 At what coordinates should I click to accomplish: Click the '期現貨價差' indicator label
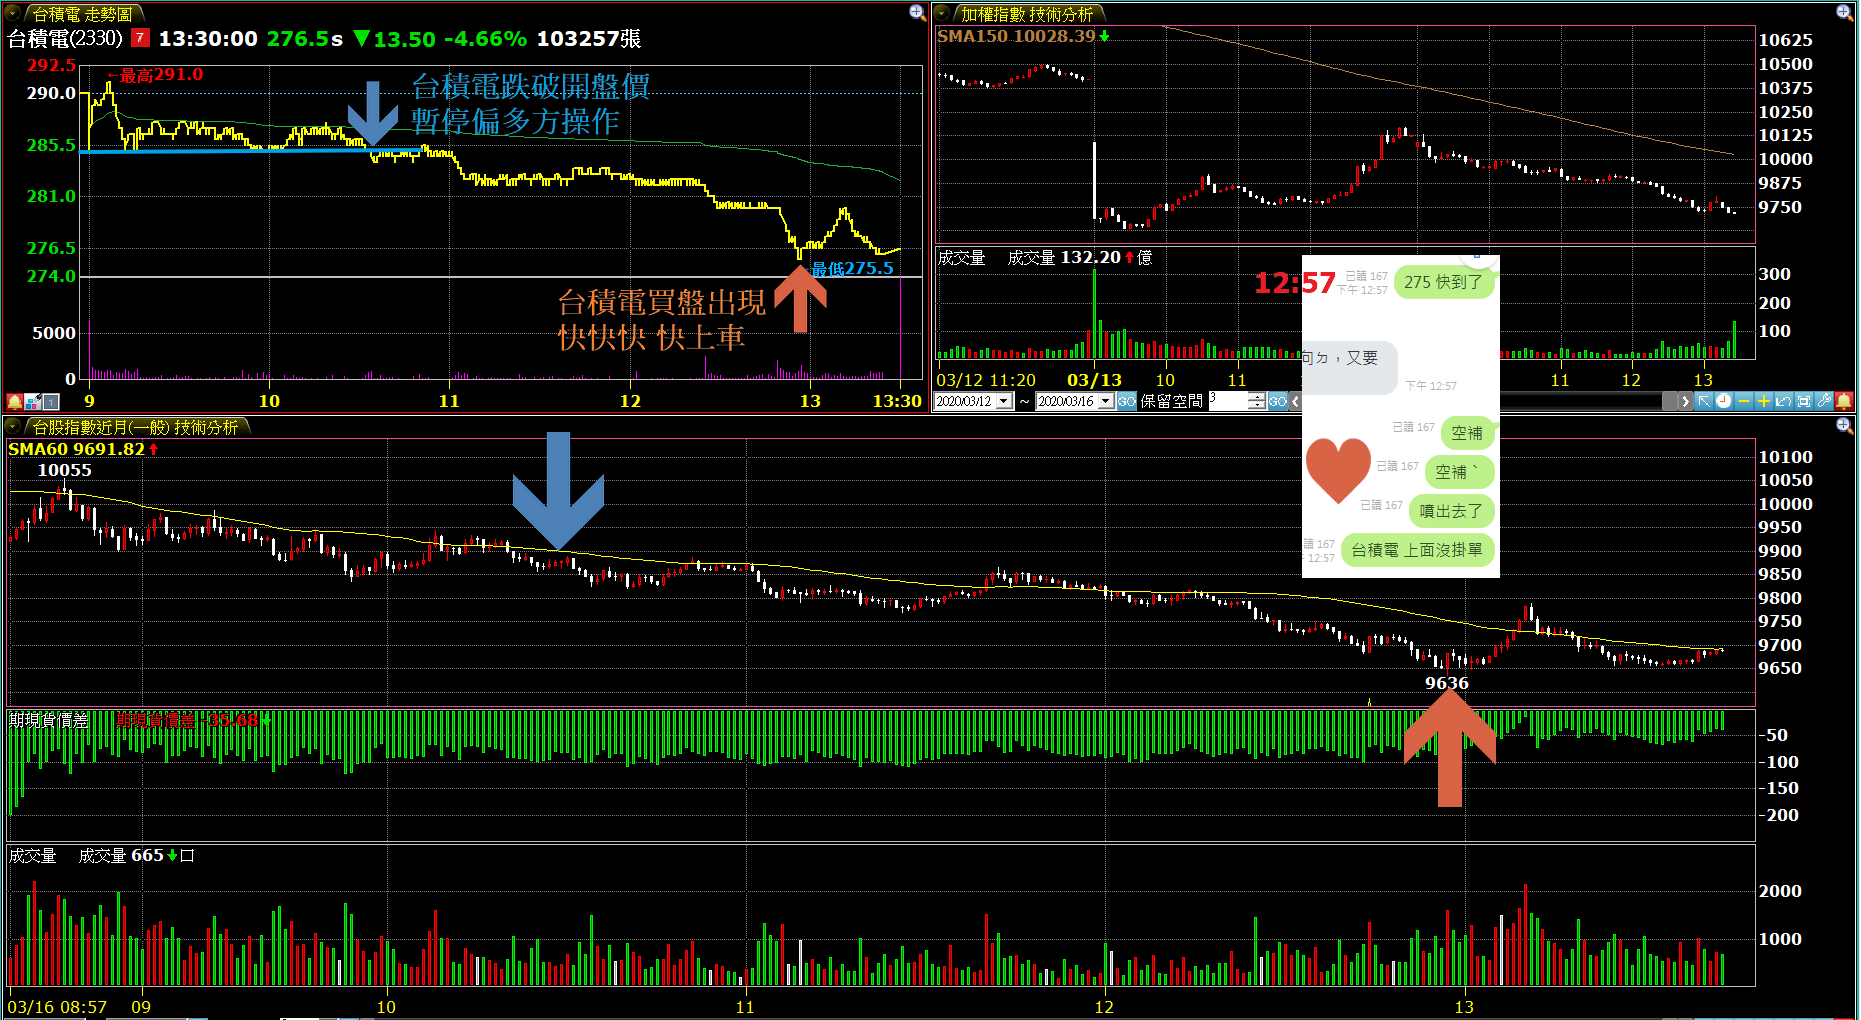tap(48, 720)
